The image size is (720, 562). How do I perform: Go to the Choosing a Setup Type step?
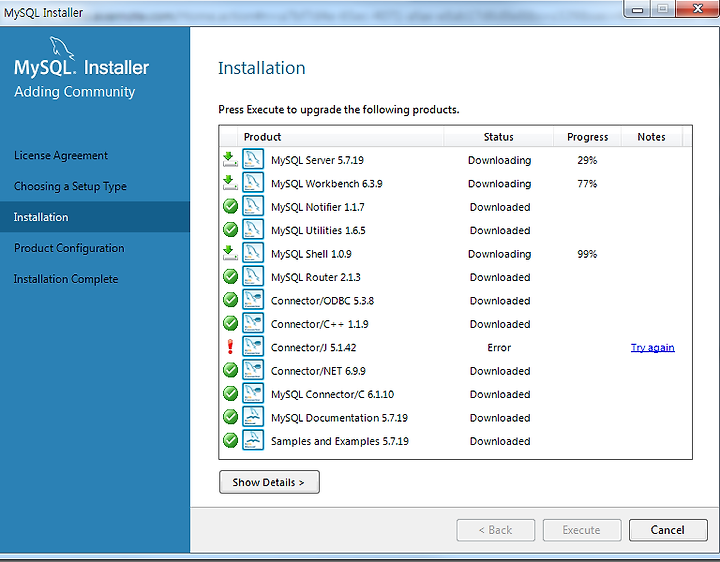pyautogui.click(x=70, y=186)
